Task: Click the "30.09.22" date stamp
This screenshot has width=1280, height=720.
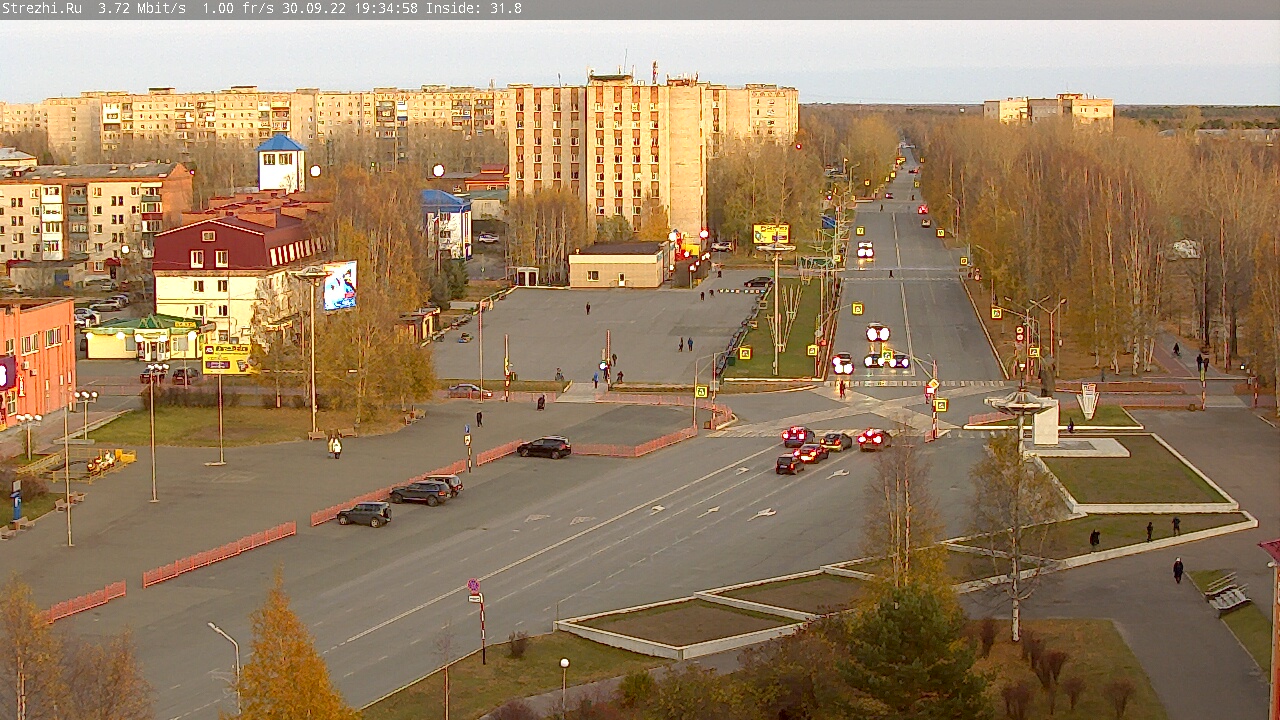Action: (314, 8)
